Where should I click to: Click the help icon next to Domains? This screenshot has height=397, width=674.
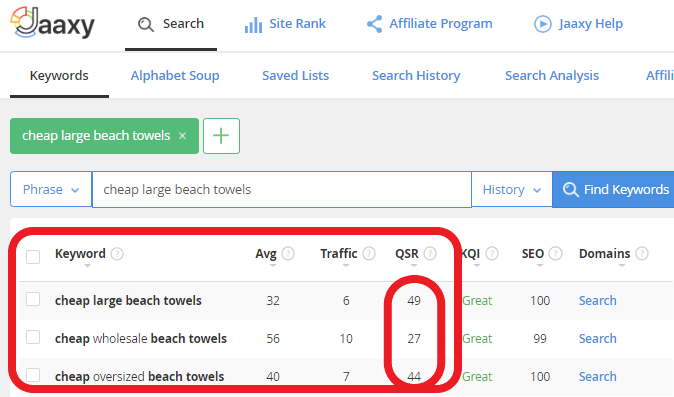coord(642,253)
